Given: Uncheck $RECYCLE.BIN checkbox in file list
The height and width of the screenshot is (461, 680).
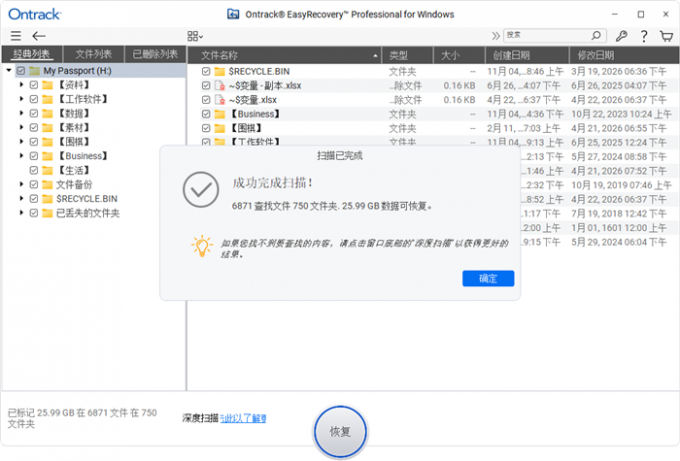Looking at the screenshot, I should pos(206,71).
